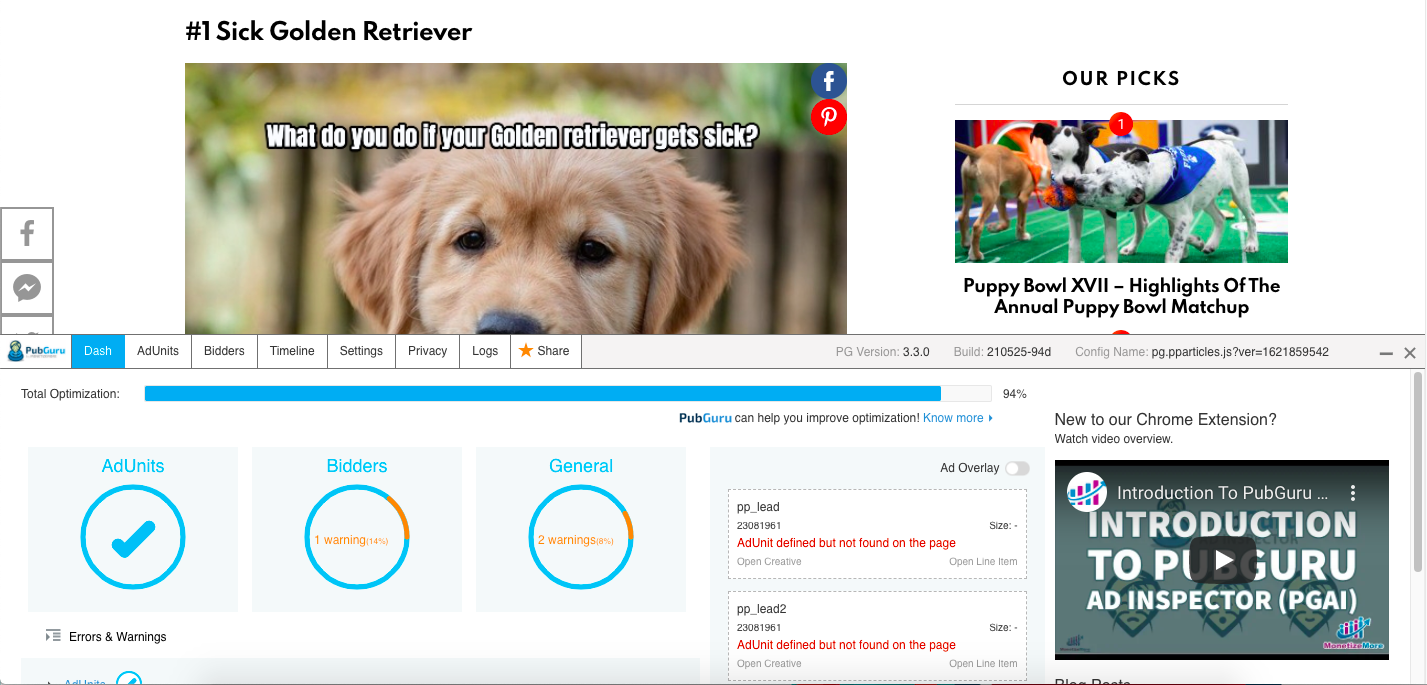Pin the dog image on Pinterest
Screen dimensions: 1427x685
[829, 117]
